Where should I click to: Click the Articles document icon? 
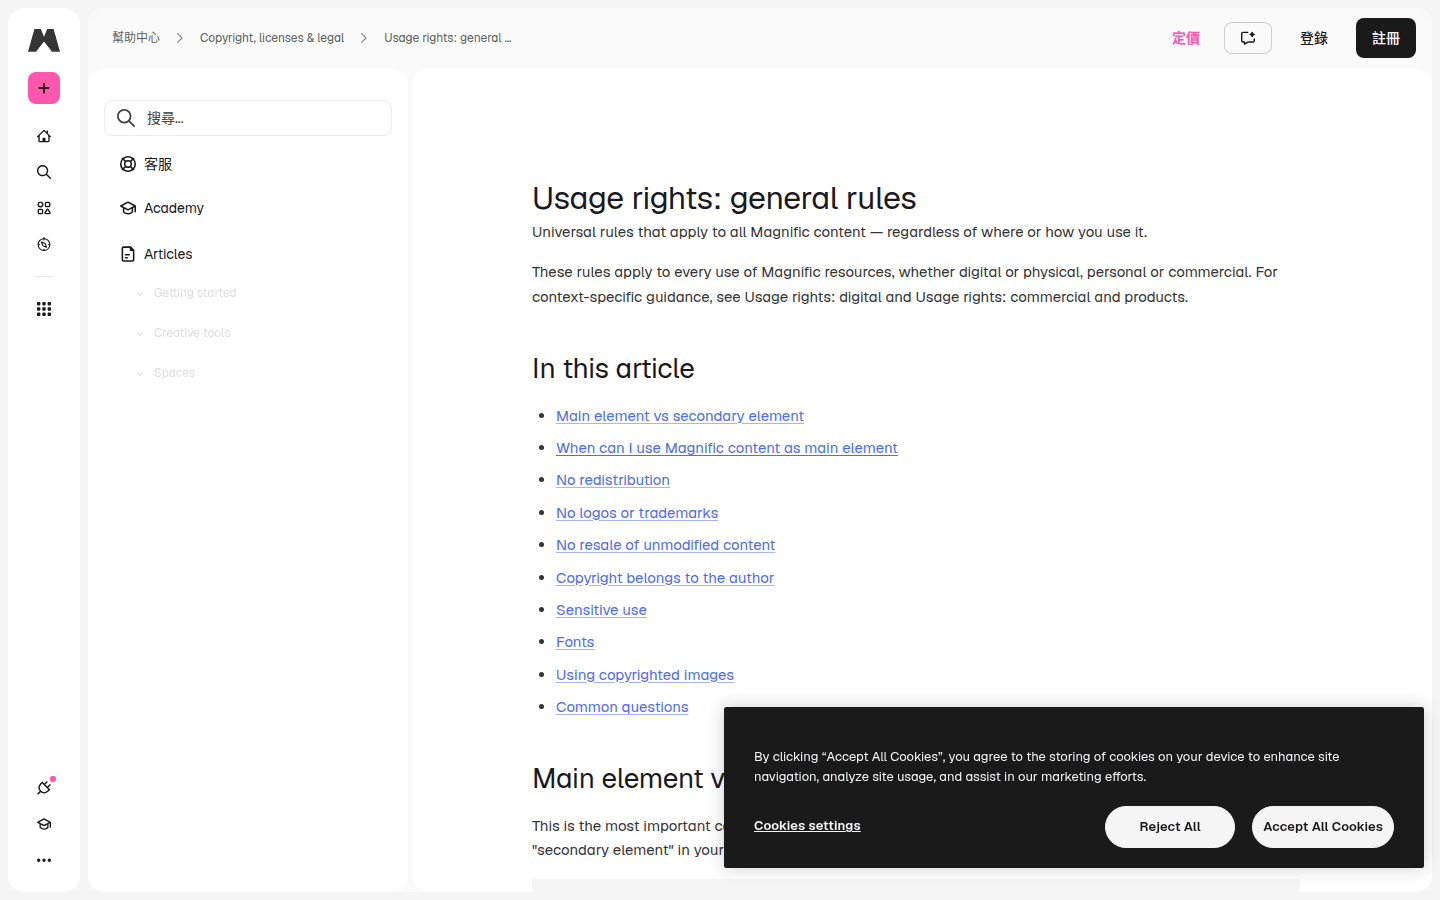click(128, 254)
